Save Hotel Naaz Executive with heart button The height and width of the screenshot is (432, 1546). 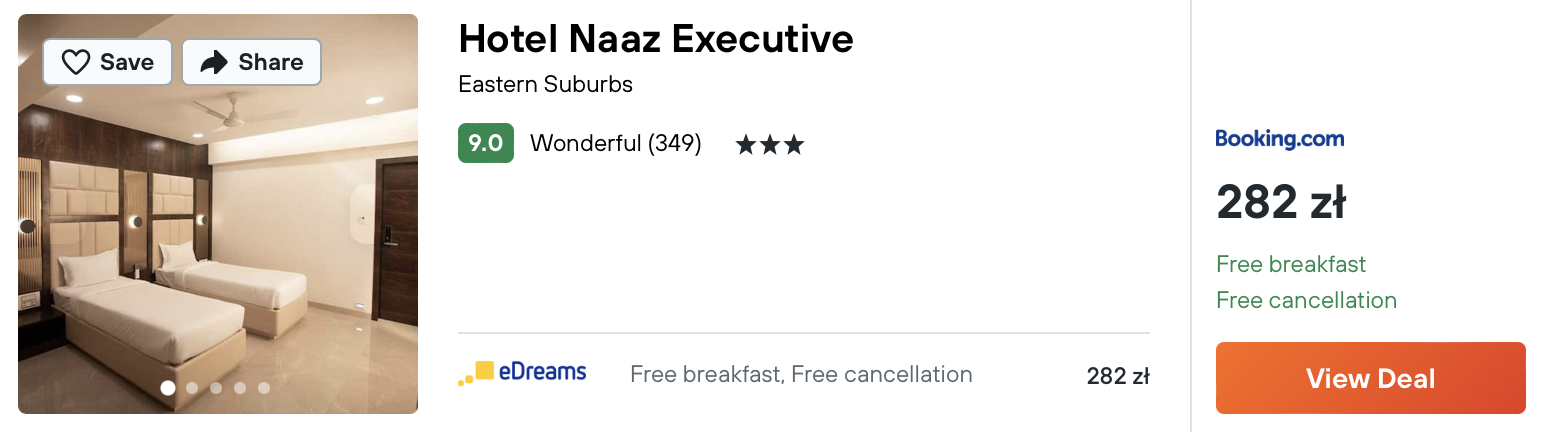pyautogui.click(x=108, y=62)
